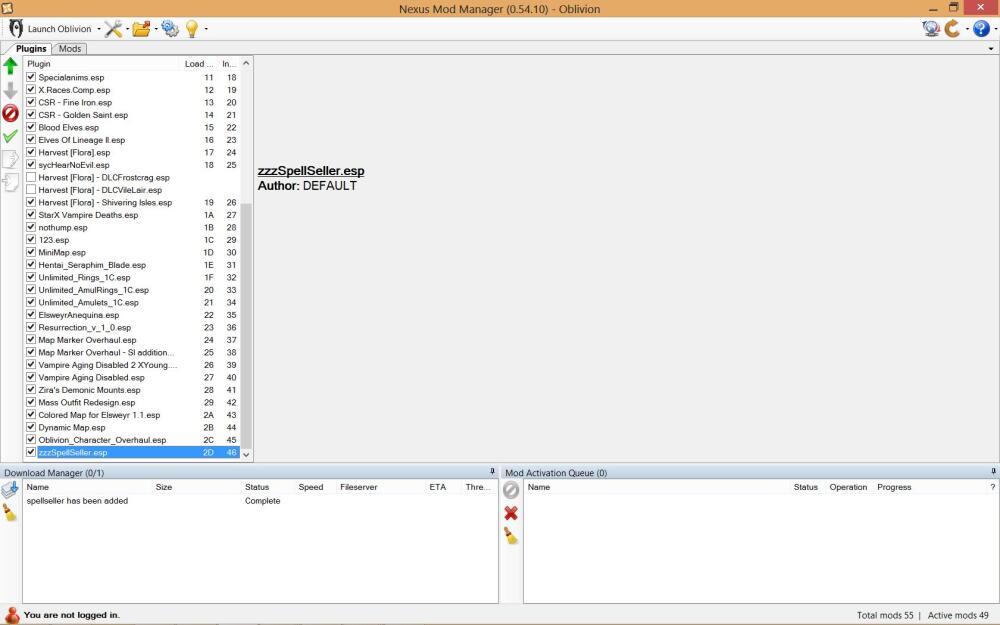Move plugin down with gray arrow
Viewport: 1000px width, 625px height.
(10, 90)
